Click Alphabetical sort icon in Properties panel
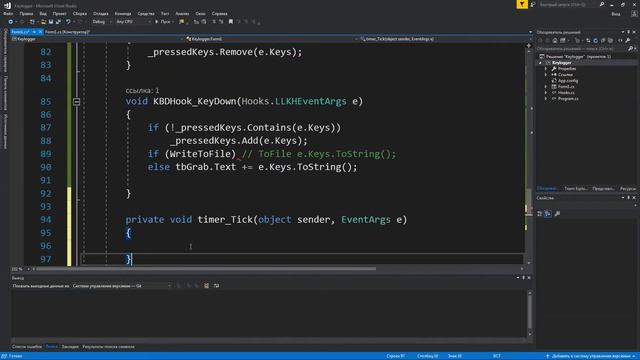This screenshot has height=360, width=640. coord(548,213)
